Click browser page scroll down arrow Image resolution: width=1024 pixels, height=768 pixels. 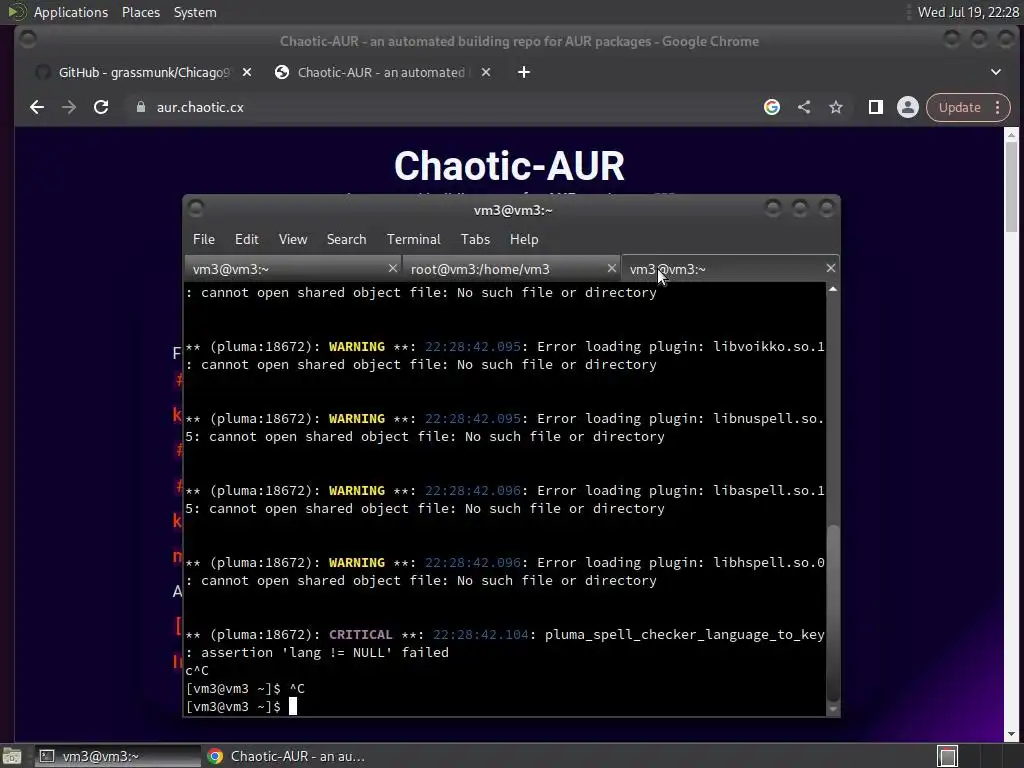(x=1011, y=733)
